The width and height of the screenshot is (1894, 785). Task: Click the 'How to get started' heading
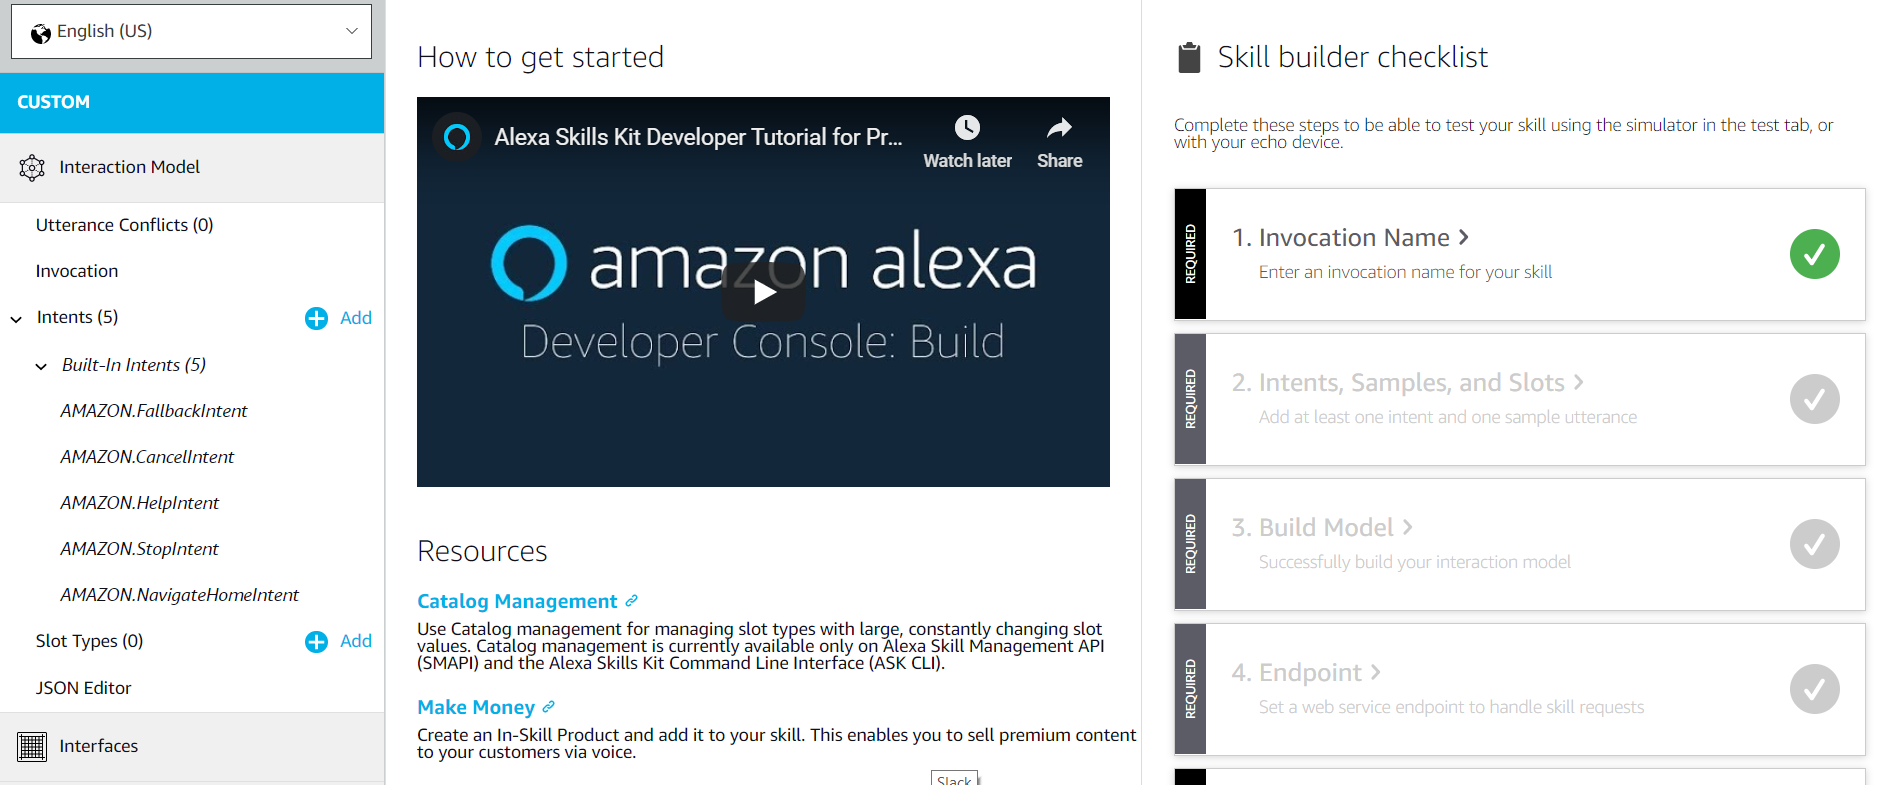540,58
